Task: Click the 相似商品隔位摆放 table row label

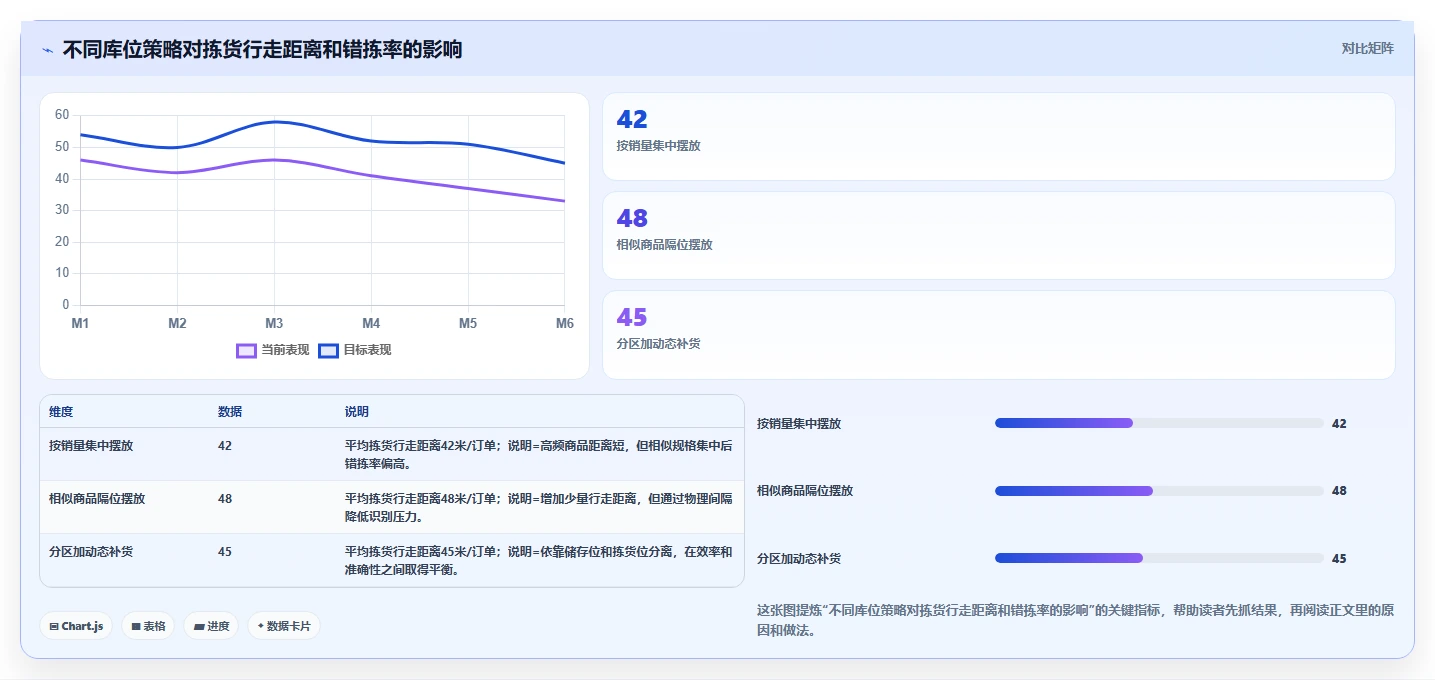Action: coord(97,498)
